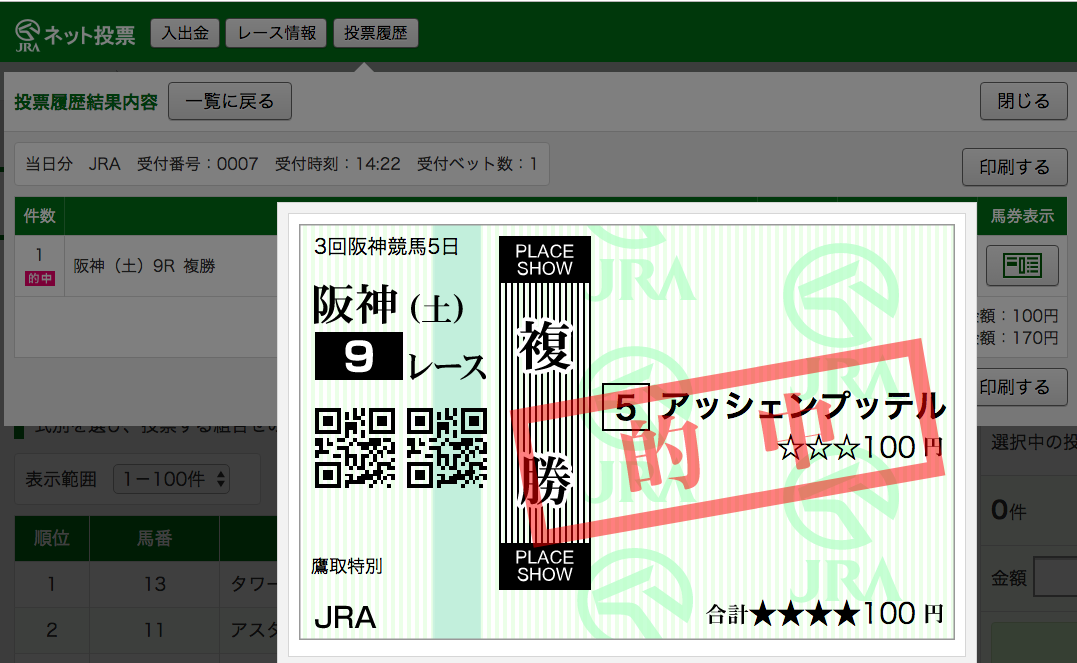This screenshot has height=663, width=1077.
Task: Click the 件数 column header
Action: pos(39,216)
